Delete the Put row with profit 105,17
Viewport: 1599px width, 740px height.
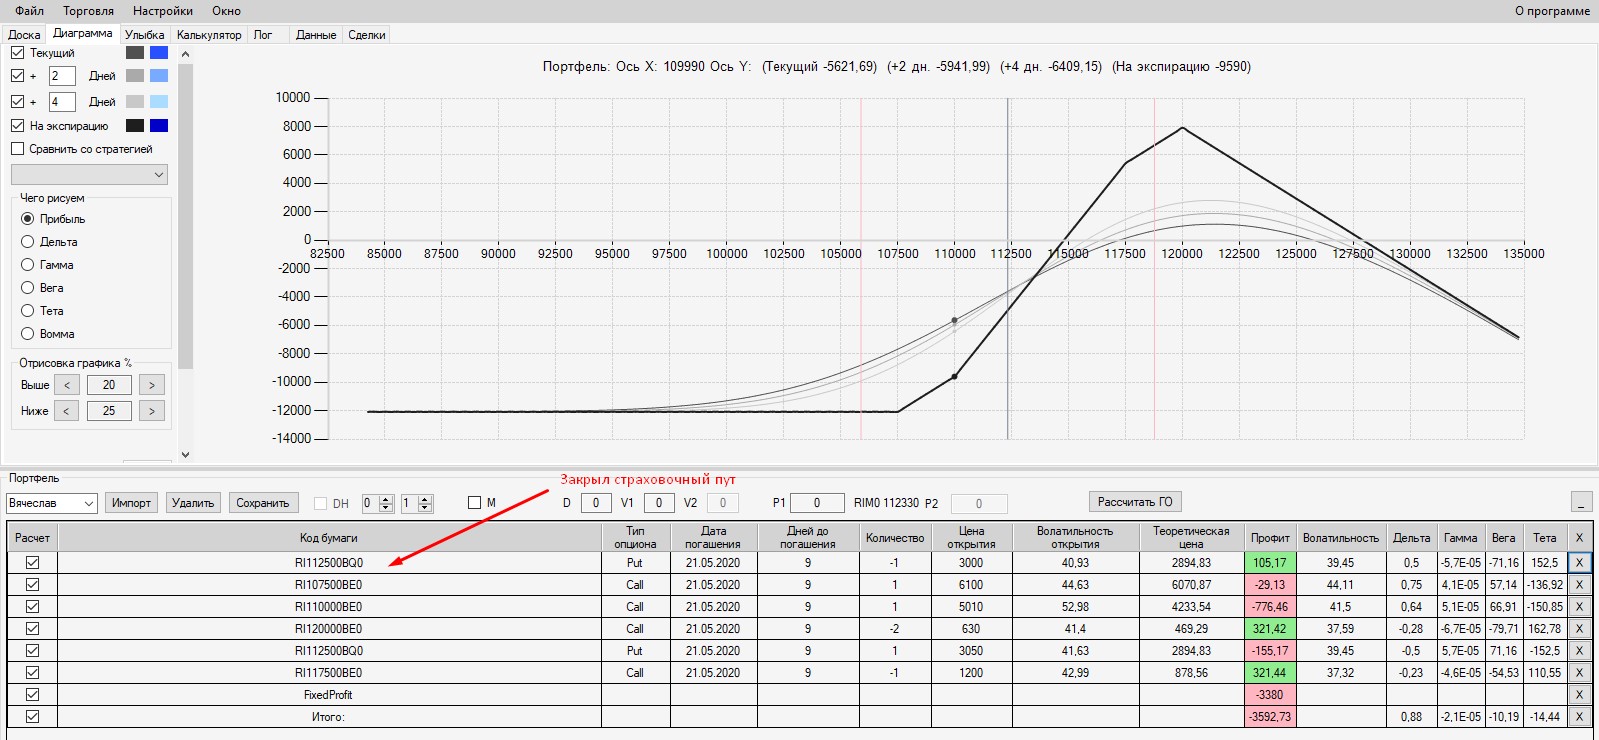[x=1579, y=563]
